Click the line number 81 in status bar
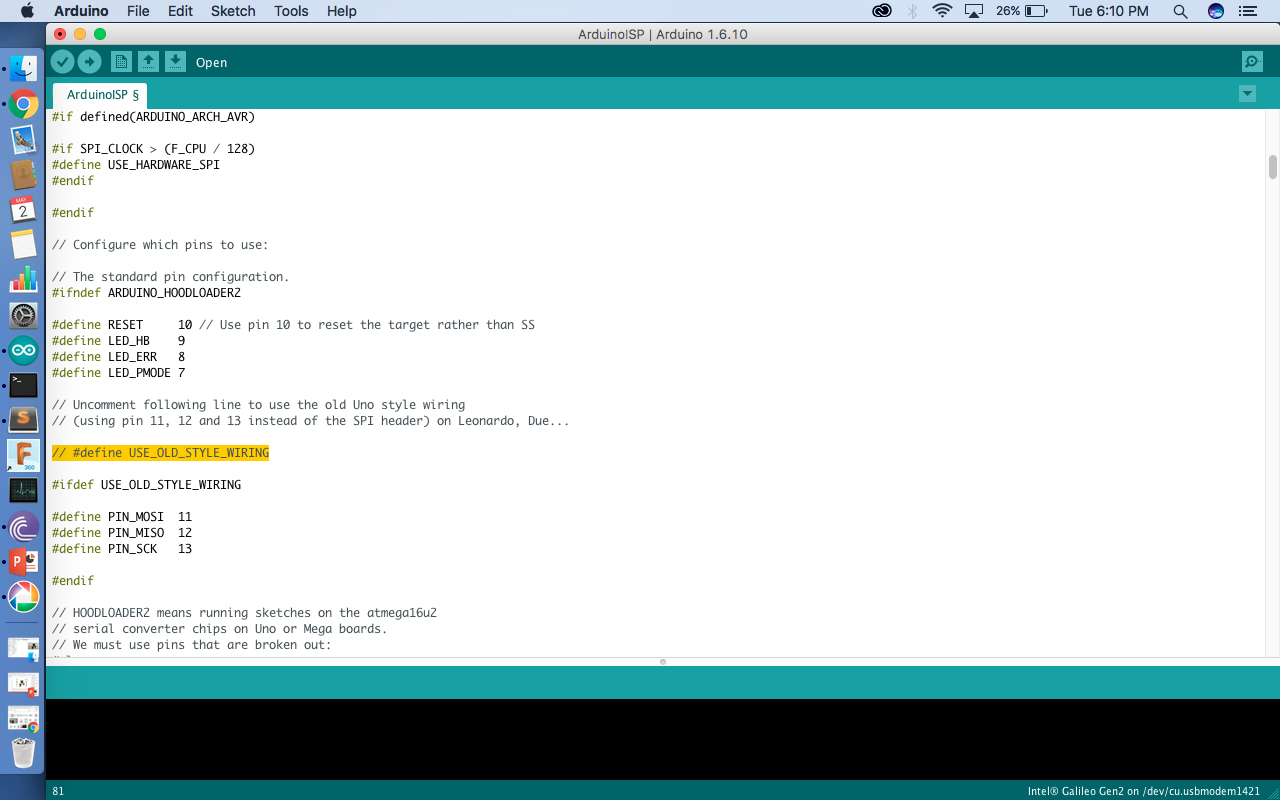 click(x=58, y=791)
